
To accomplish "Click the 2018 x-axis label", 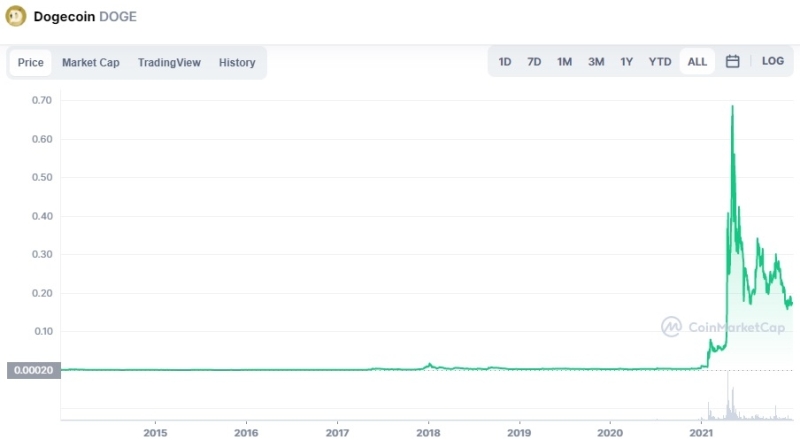I will coord(428,433).
